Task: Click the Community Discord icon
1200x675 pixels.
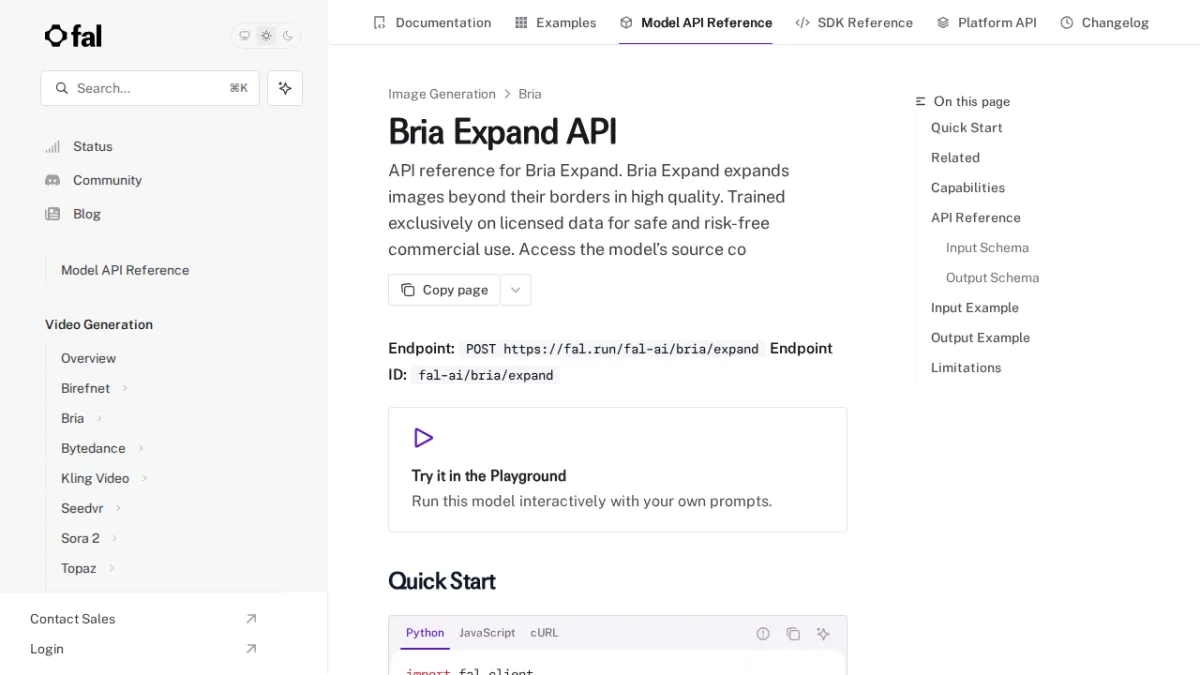Action: click(53, 180)
